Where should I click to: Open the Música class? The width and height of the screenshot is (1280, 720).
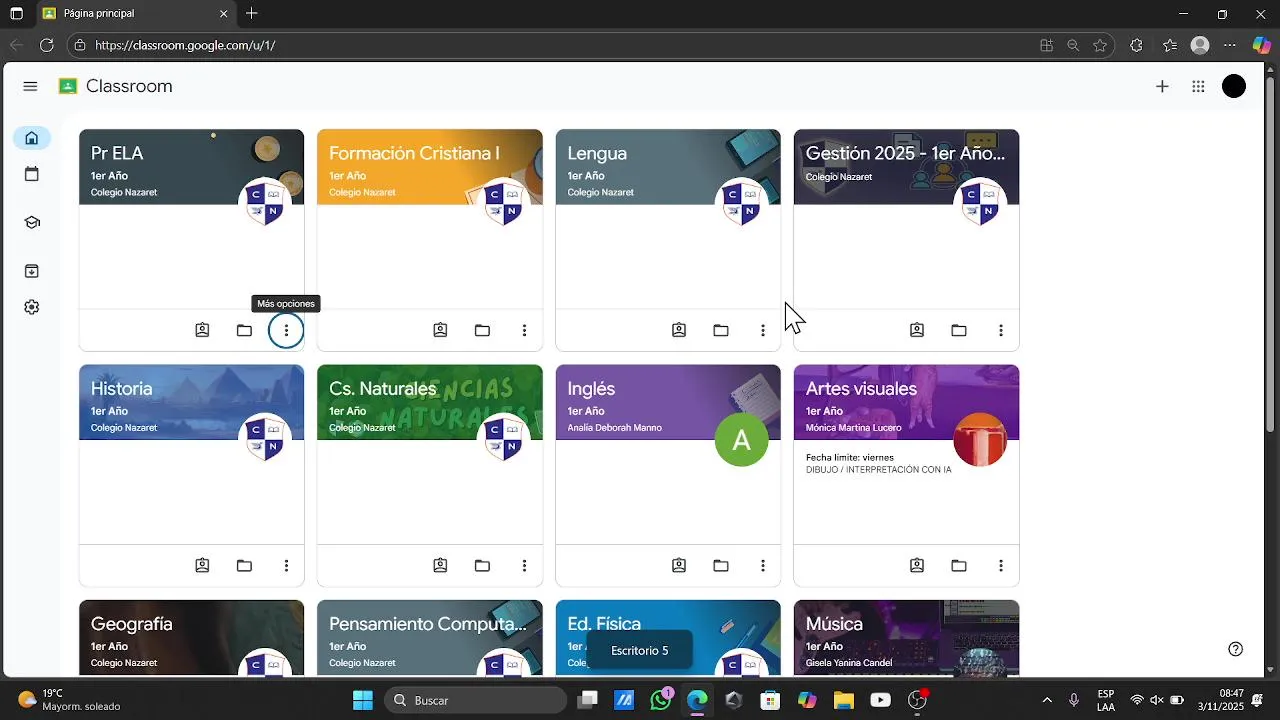pyautogui.click(x=834, y=623)
